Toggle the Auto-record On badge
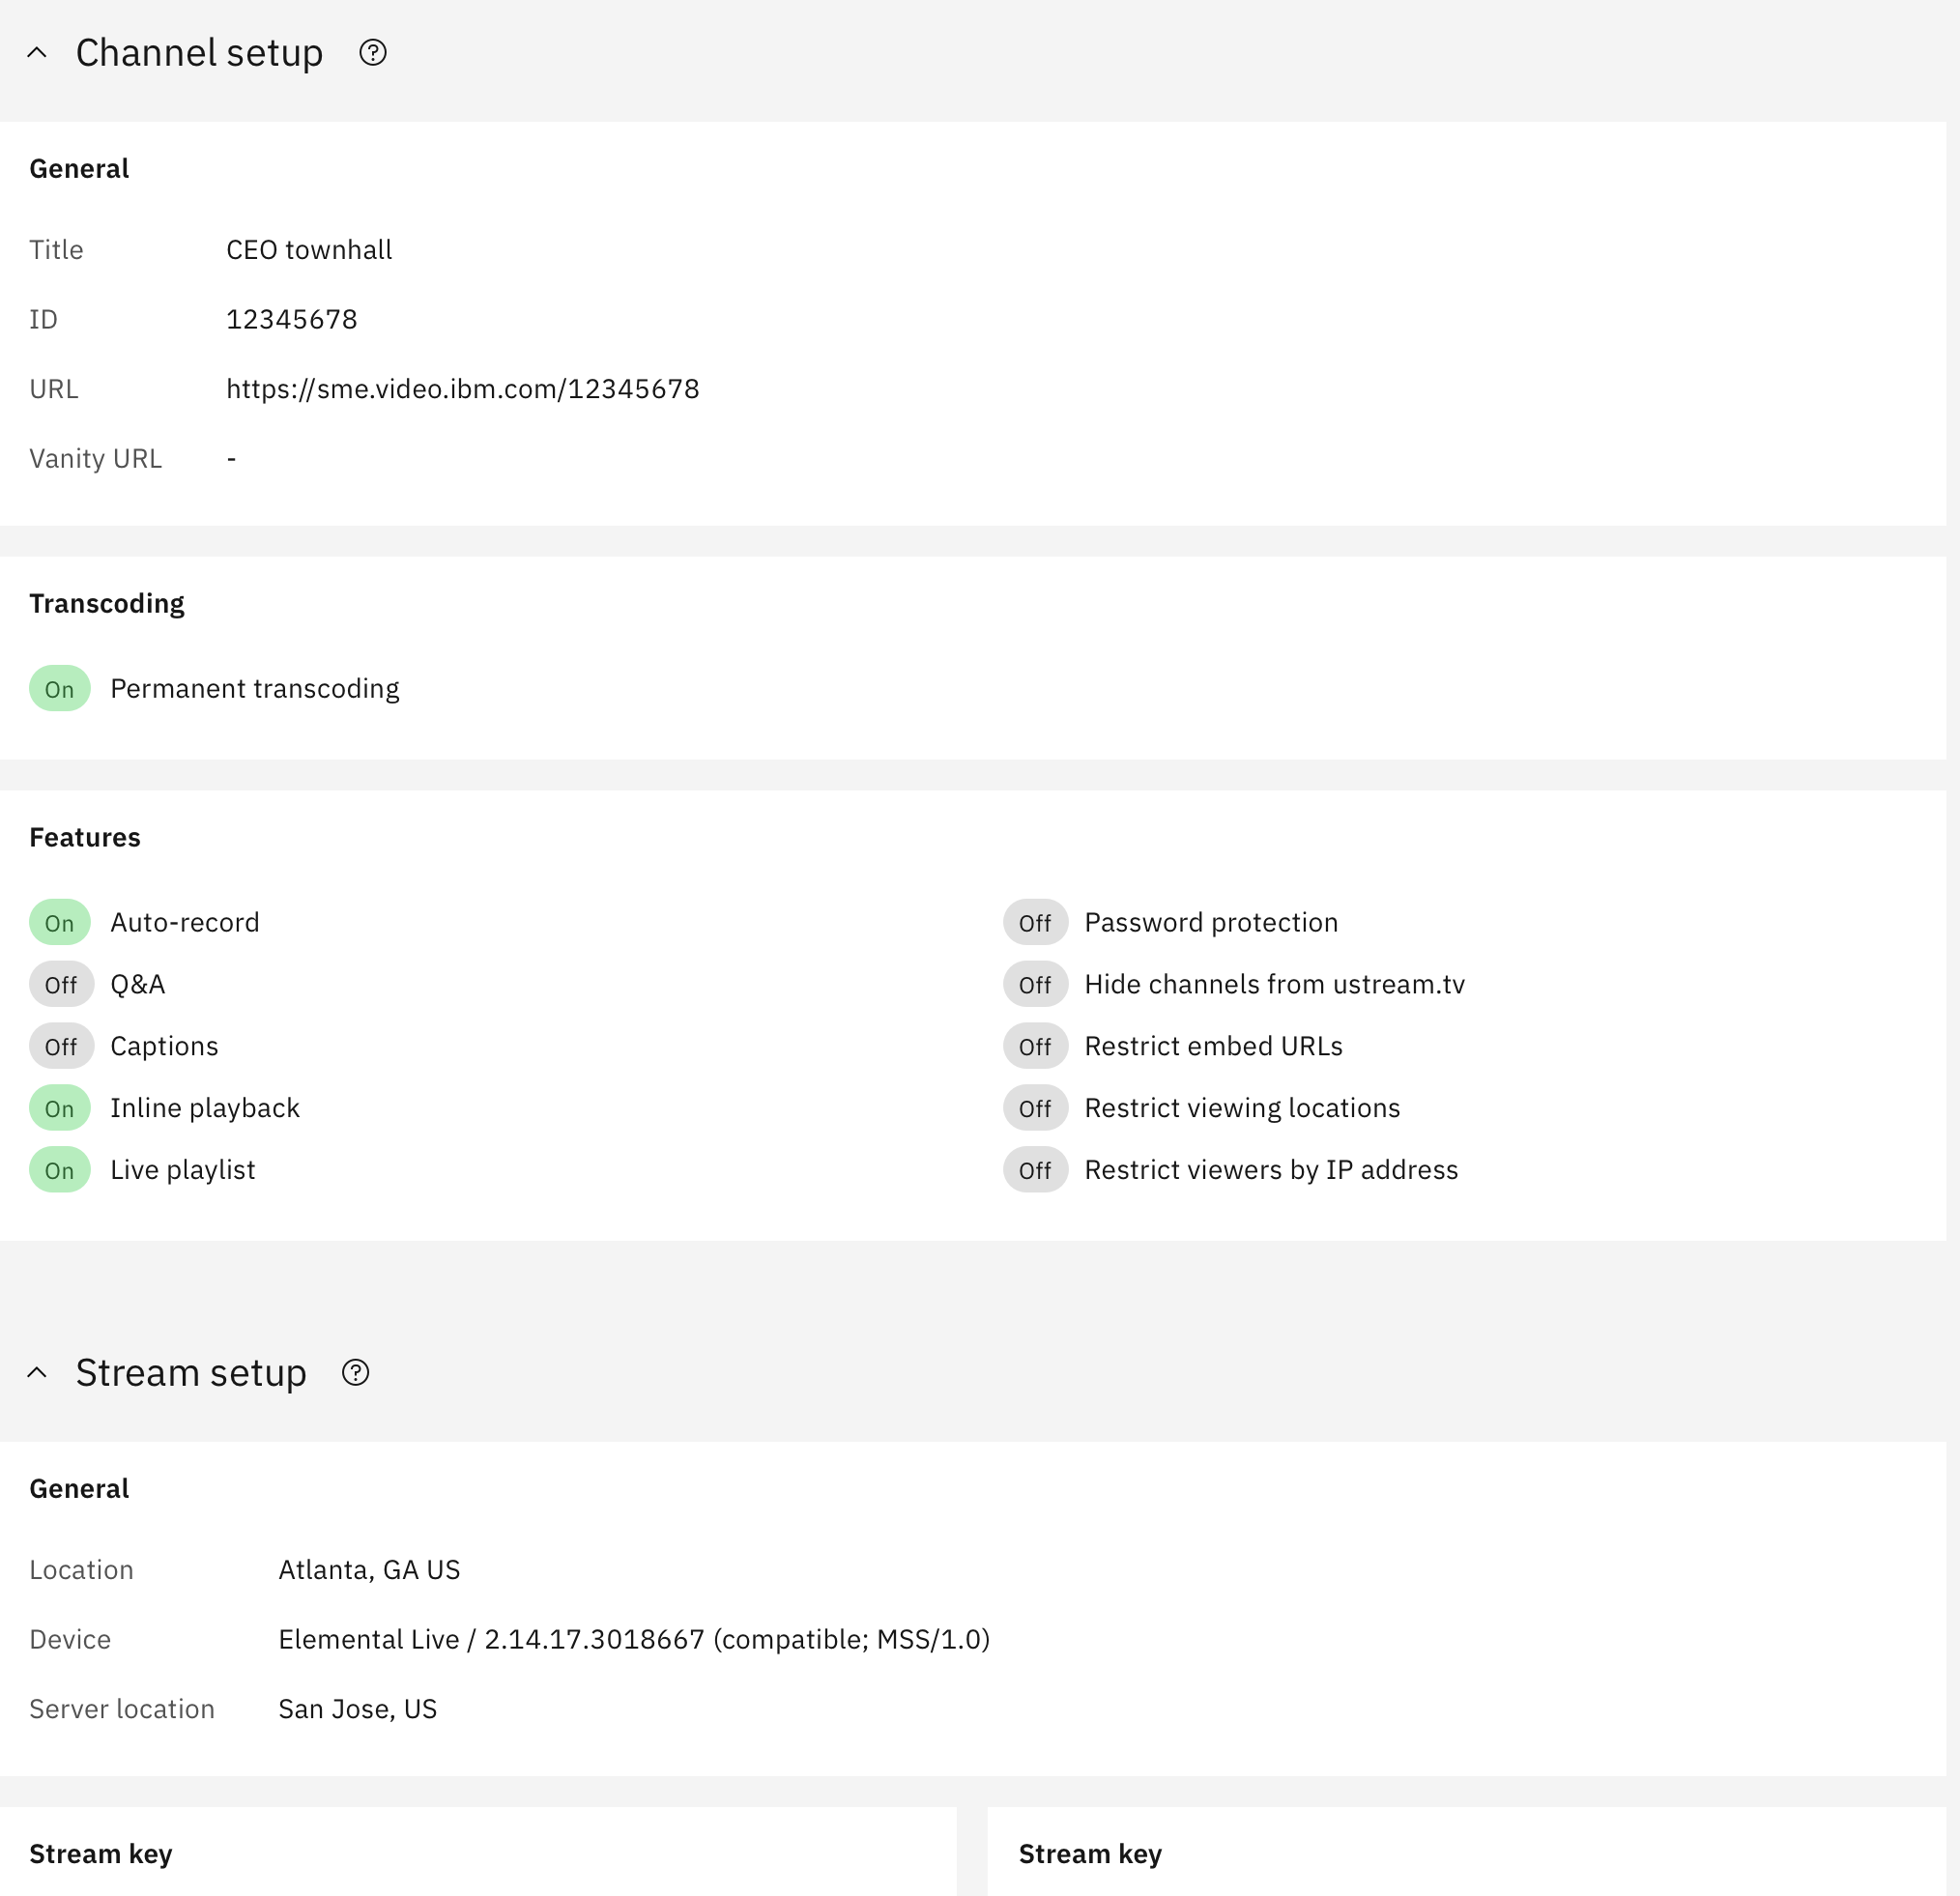Screen dimensions: 1960x1896 point(60,923)
